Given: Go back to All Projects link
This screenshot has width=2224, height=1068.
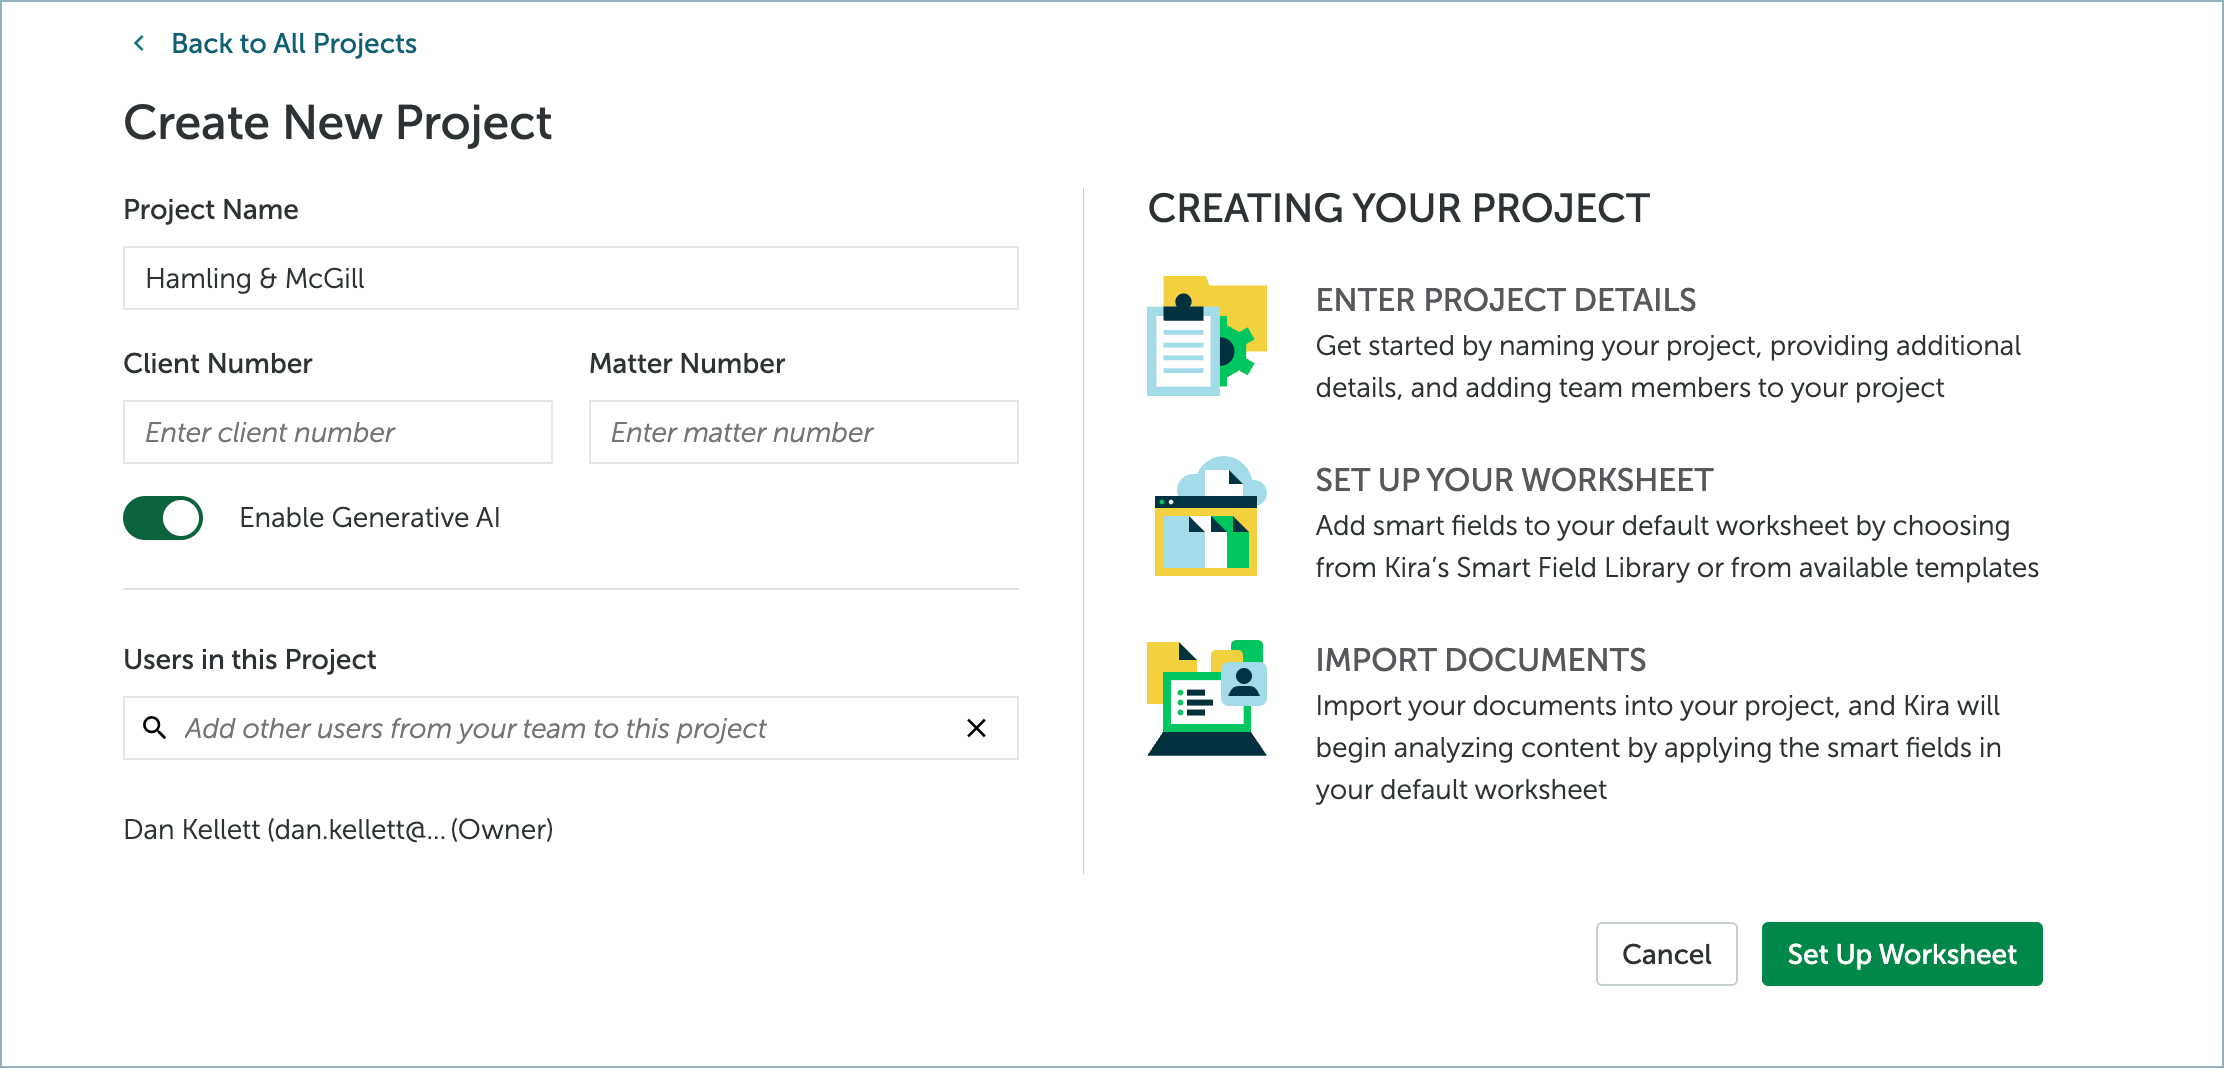Looking at the screenshot, I should [293, 43].
